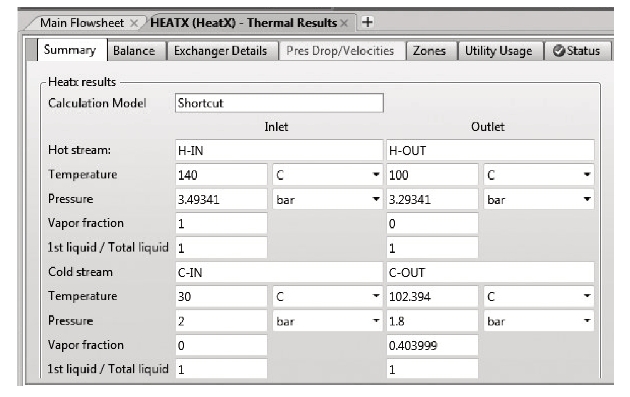Close the HEATX Thermal Results tab
The image size is (630, 397).
[344, 23]
